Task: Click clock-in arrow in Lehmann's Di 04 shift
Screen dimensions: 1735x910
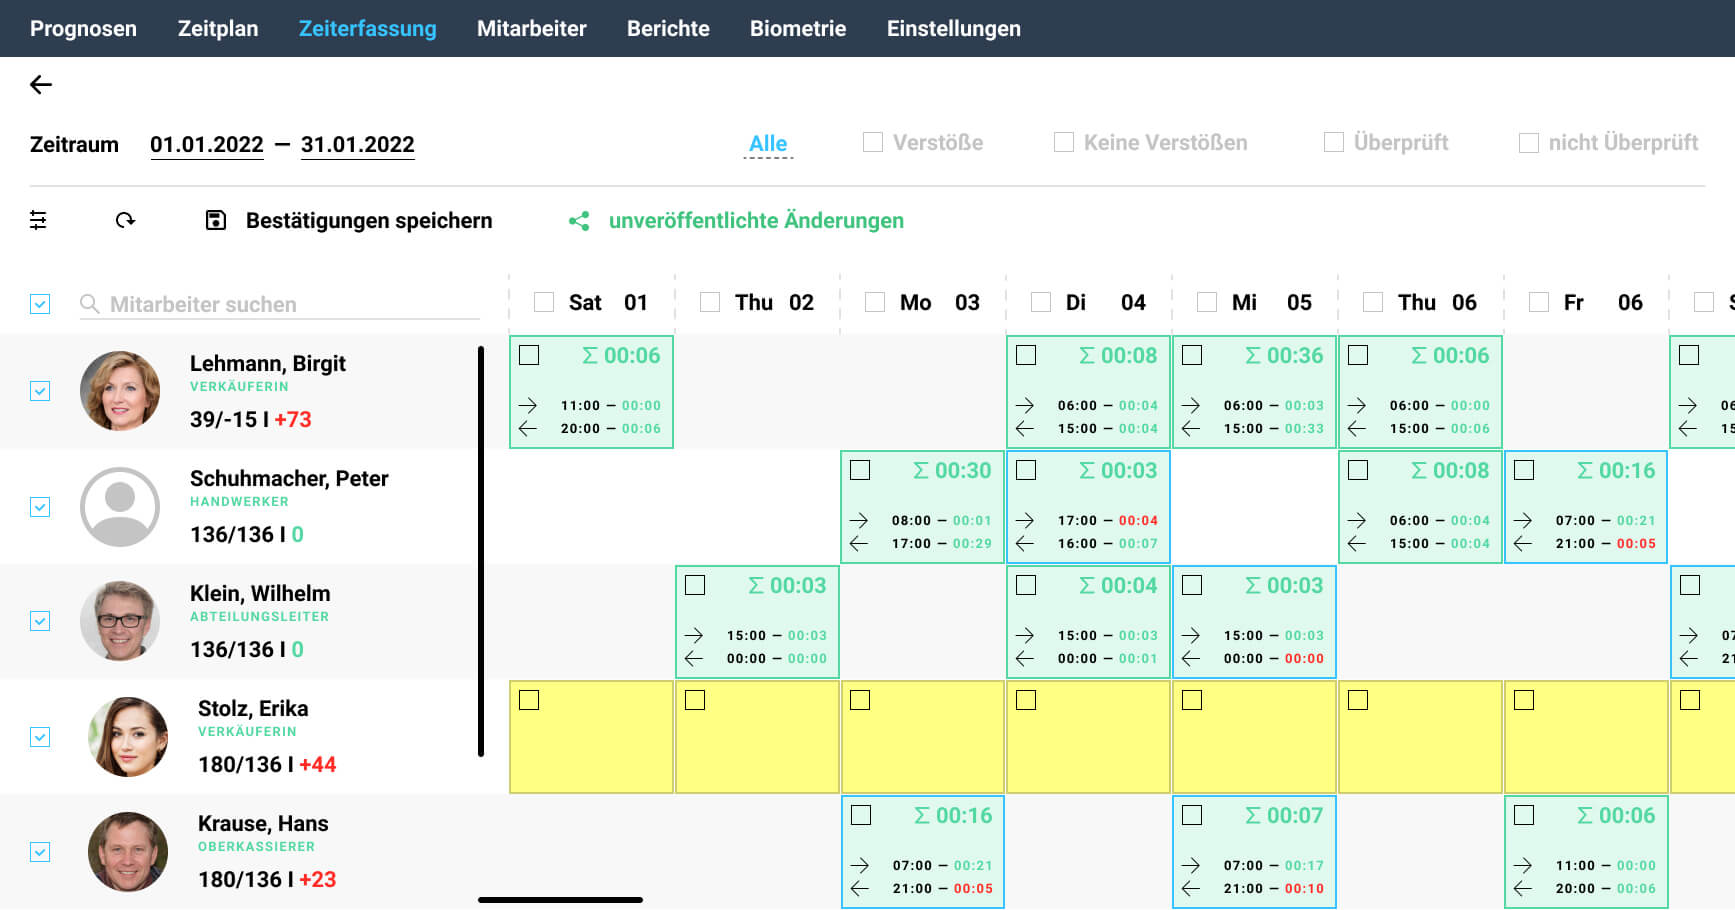Action: tap(1025, 405)
